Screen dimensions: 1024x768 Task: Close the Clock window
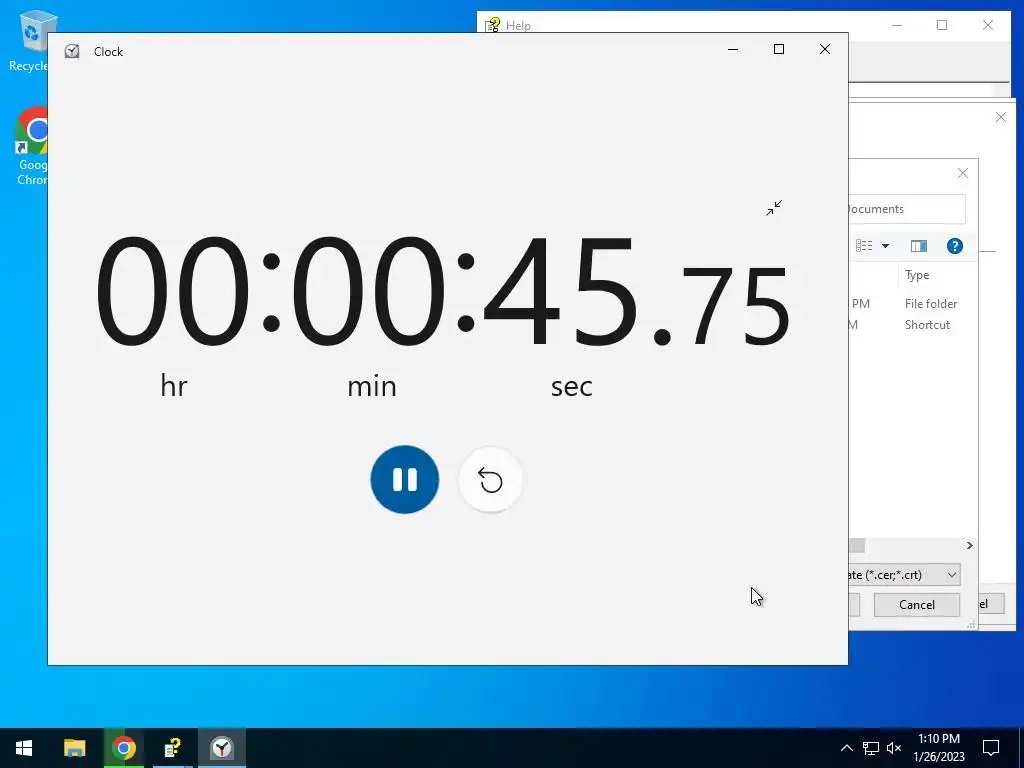tap(825, 50)
